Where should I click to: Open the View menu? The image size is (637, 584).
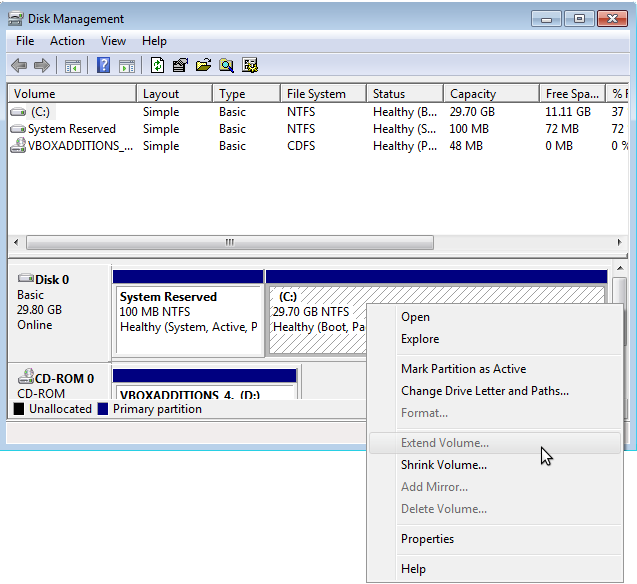[x=113, y=41]
